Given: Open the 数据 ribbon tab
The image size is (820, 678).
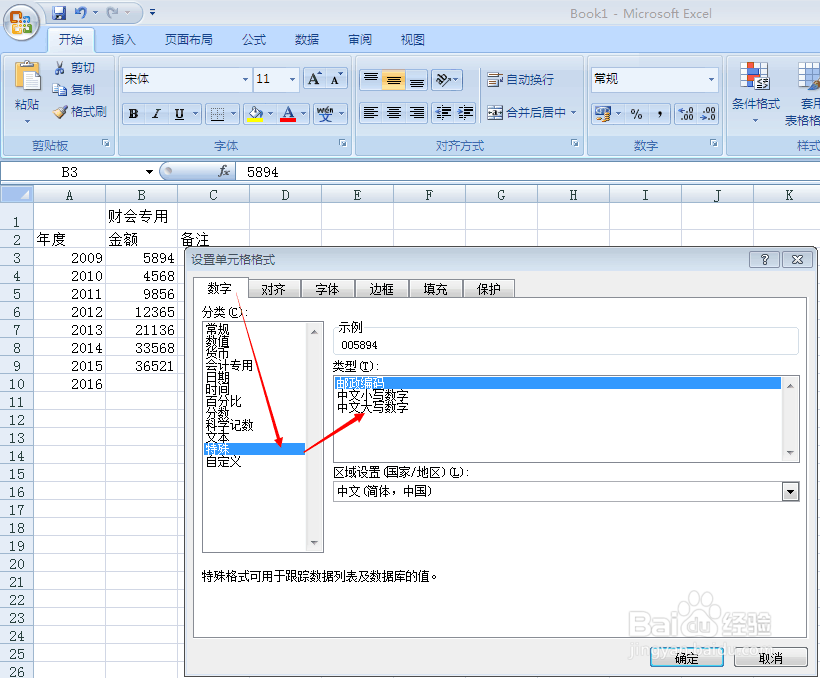Looking at the screenshot, I should pos(306,40).
